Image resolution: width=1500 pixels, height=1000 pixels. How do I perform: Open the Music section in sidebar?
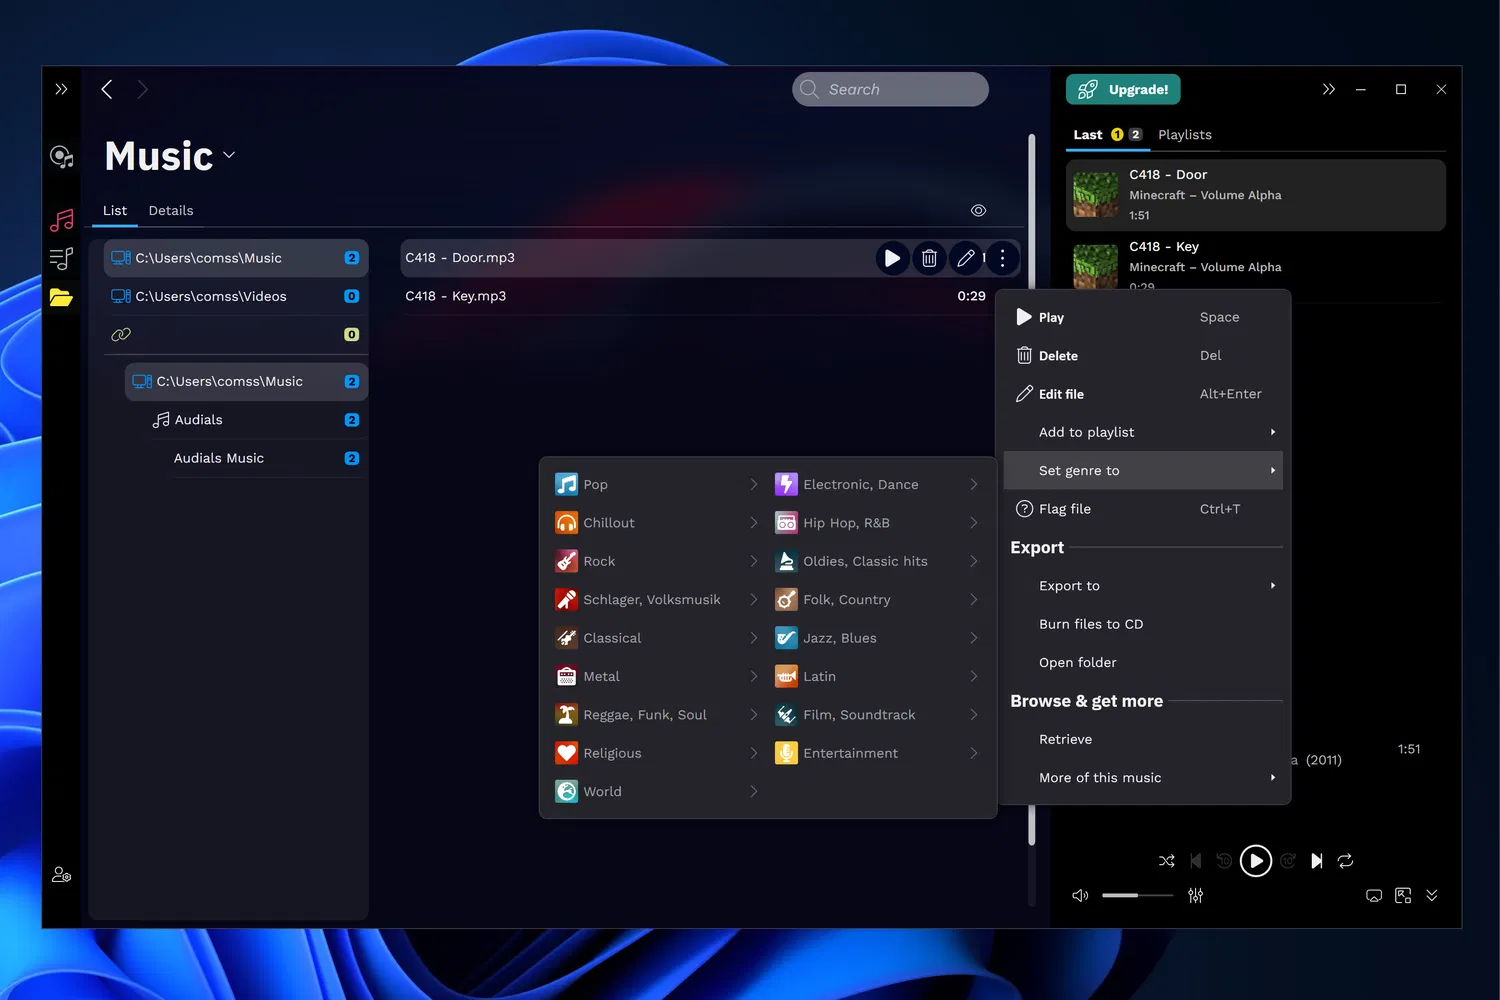tap(62, 220)
